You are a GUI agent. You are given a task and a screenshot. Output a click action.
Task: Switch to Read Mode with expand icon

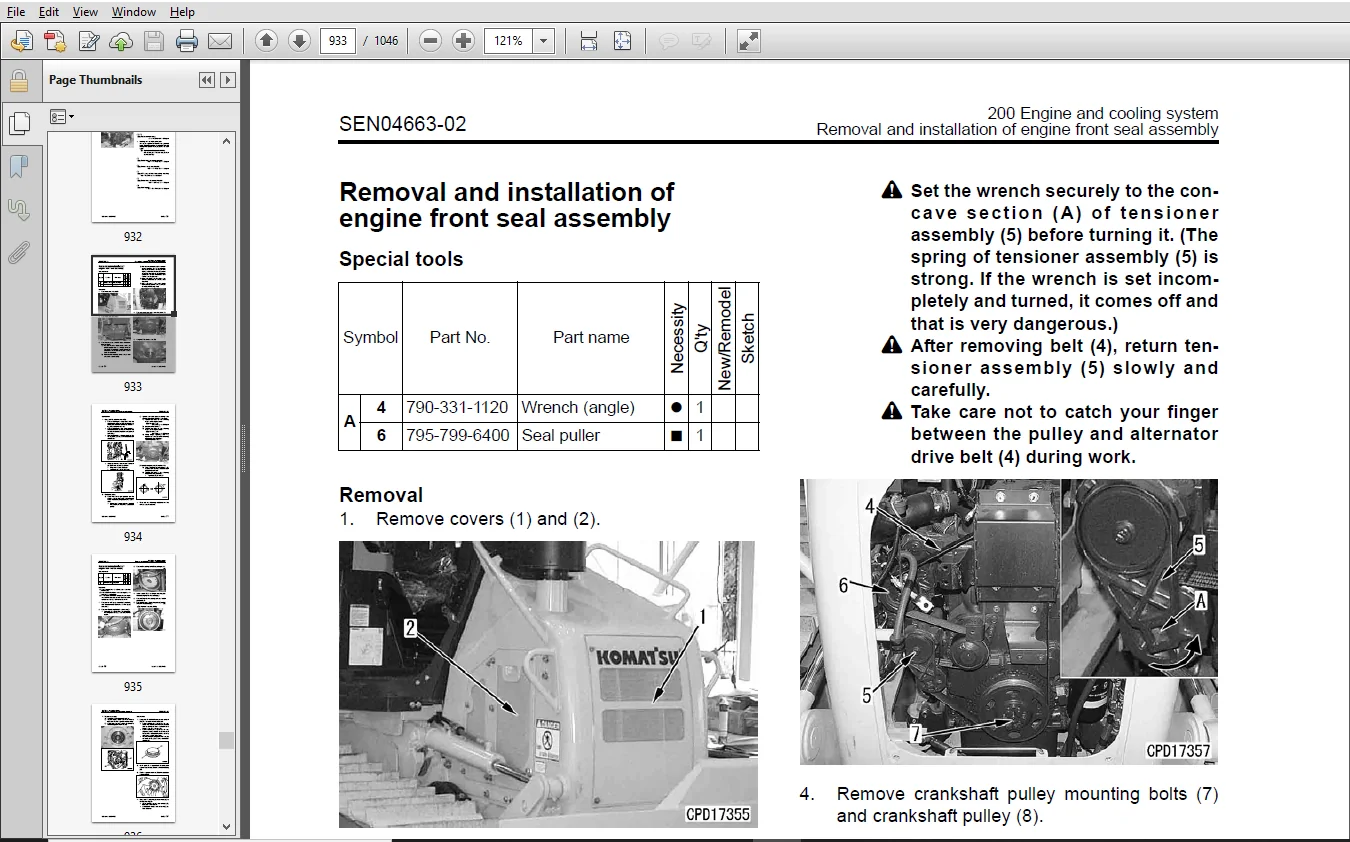pos(748,41)
